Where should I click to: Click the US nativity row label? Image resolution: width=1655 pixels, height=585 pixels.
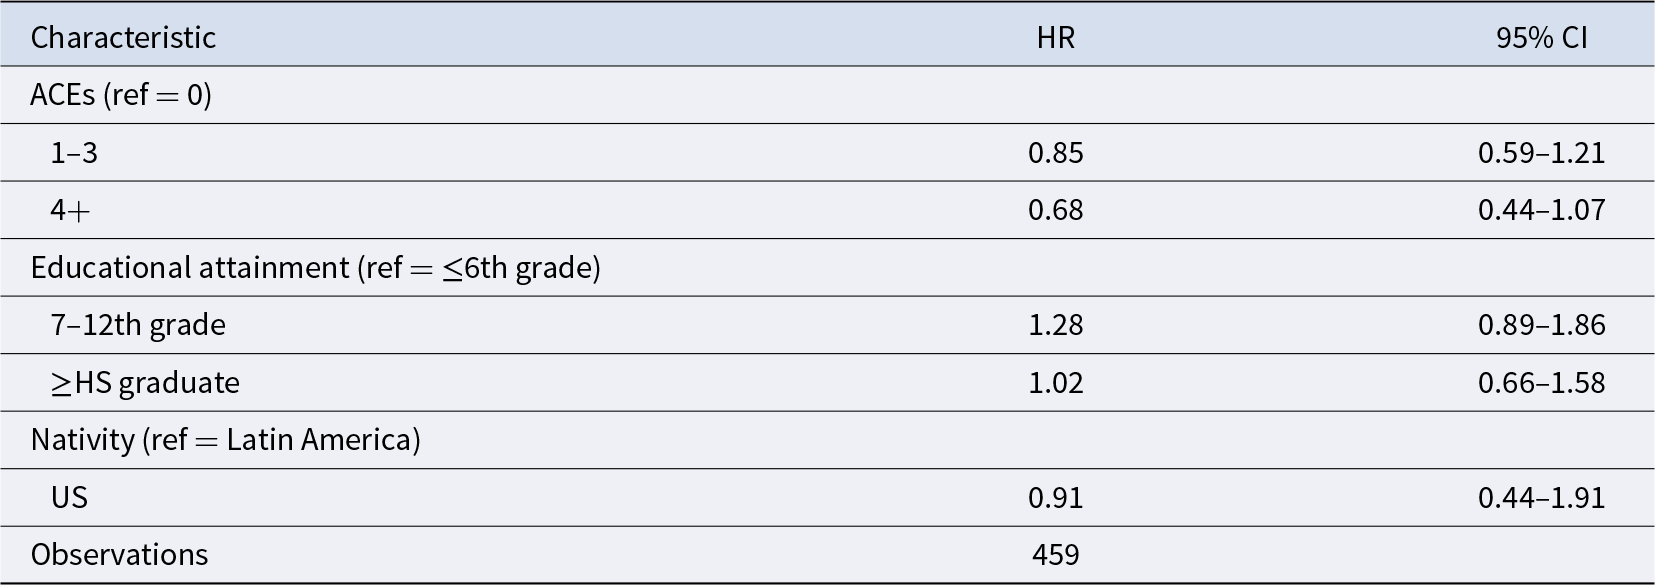(69, 498)
